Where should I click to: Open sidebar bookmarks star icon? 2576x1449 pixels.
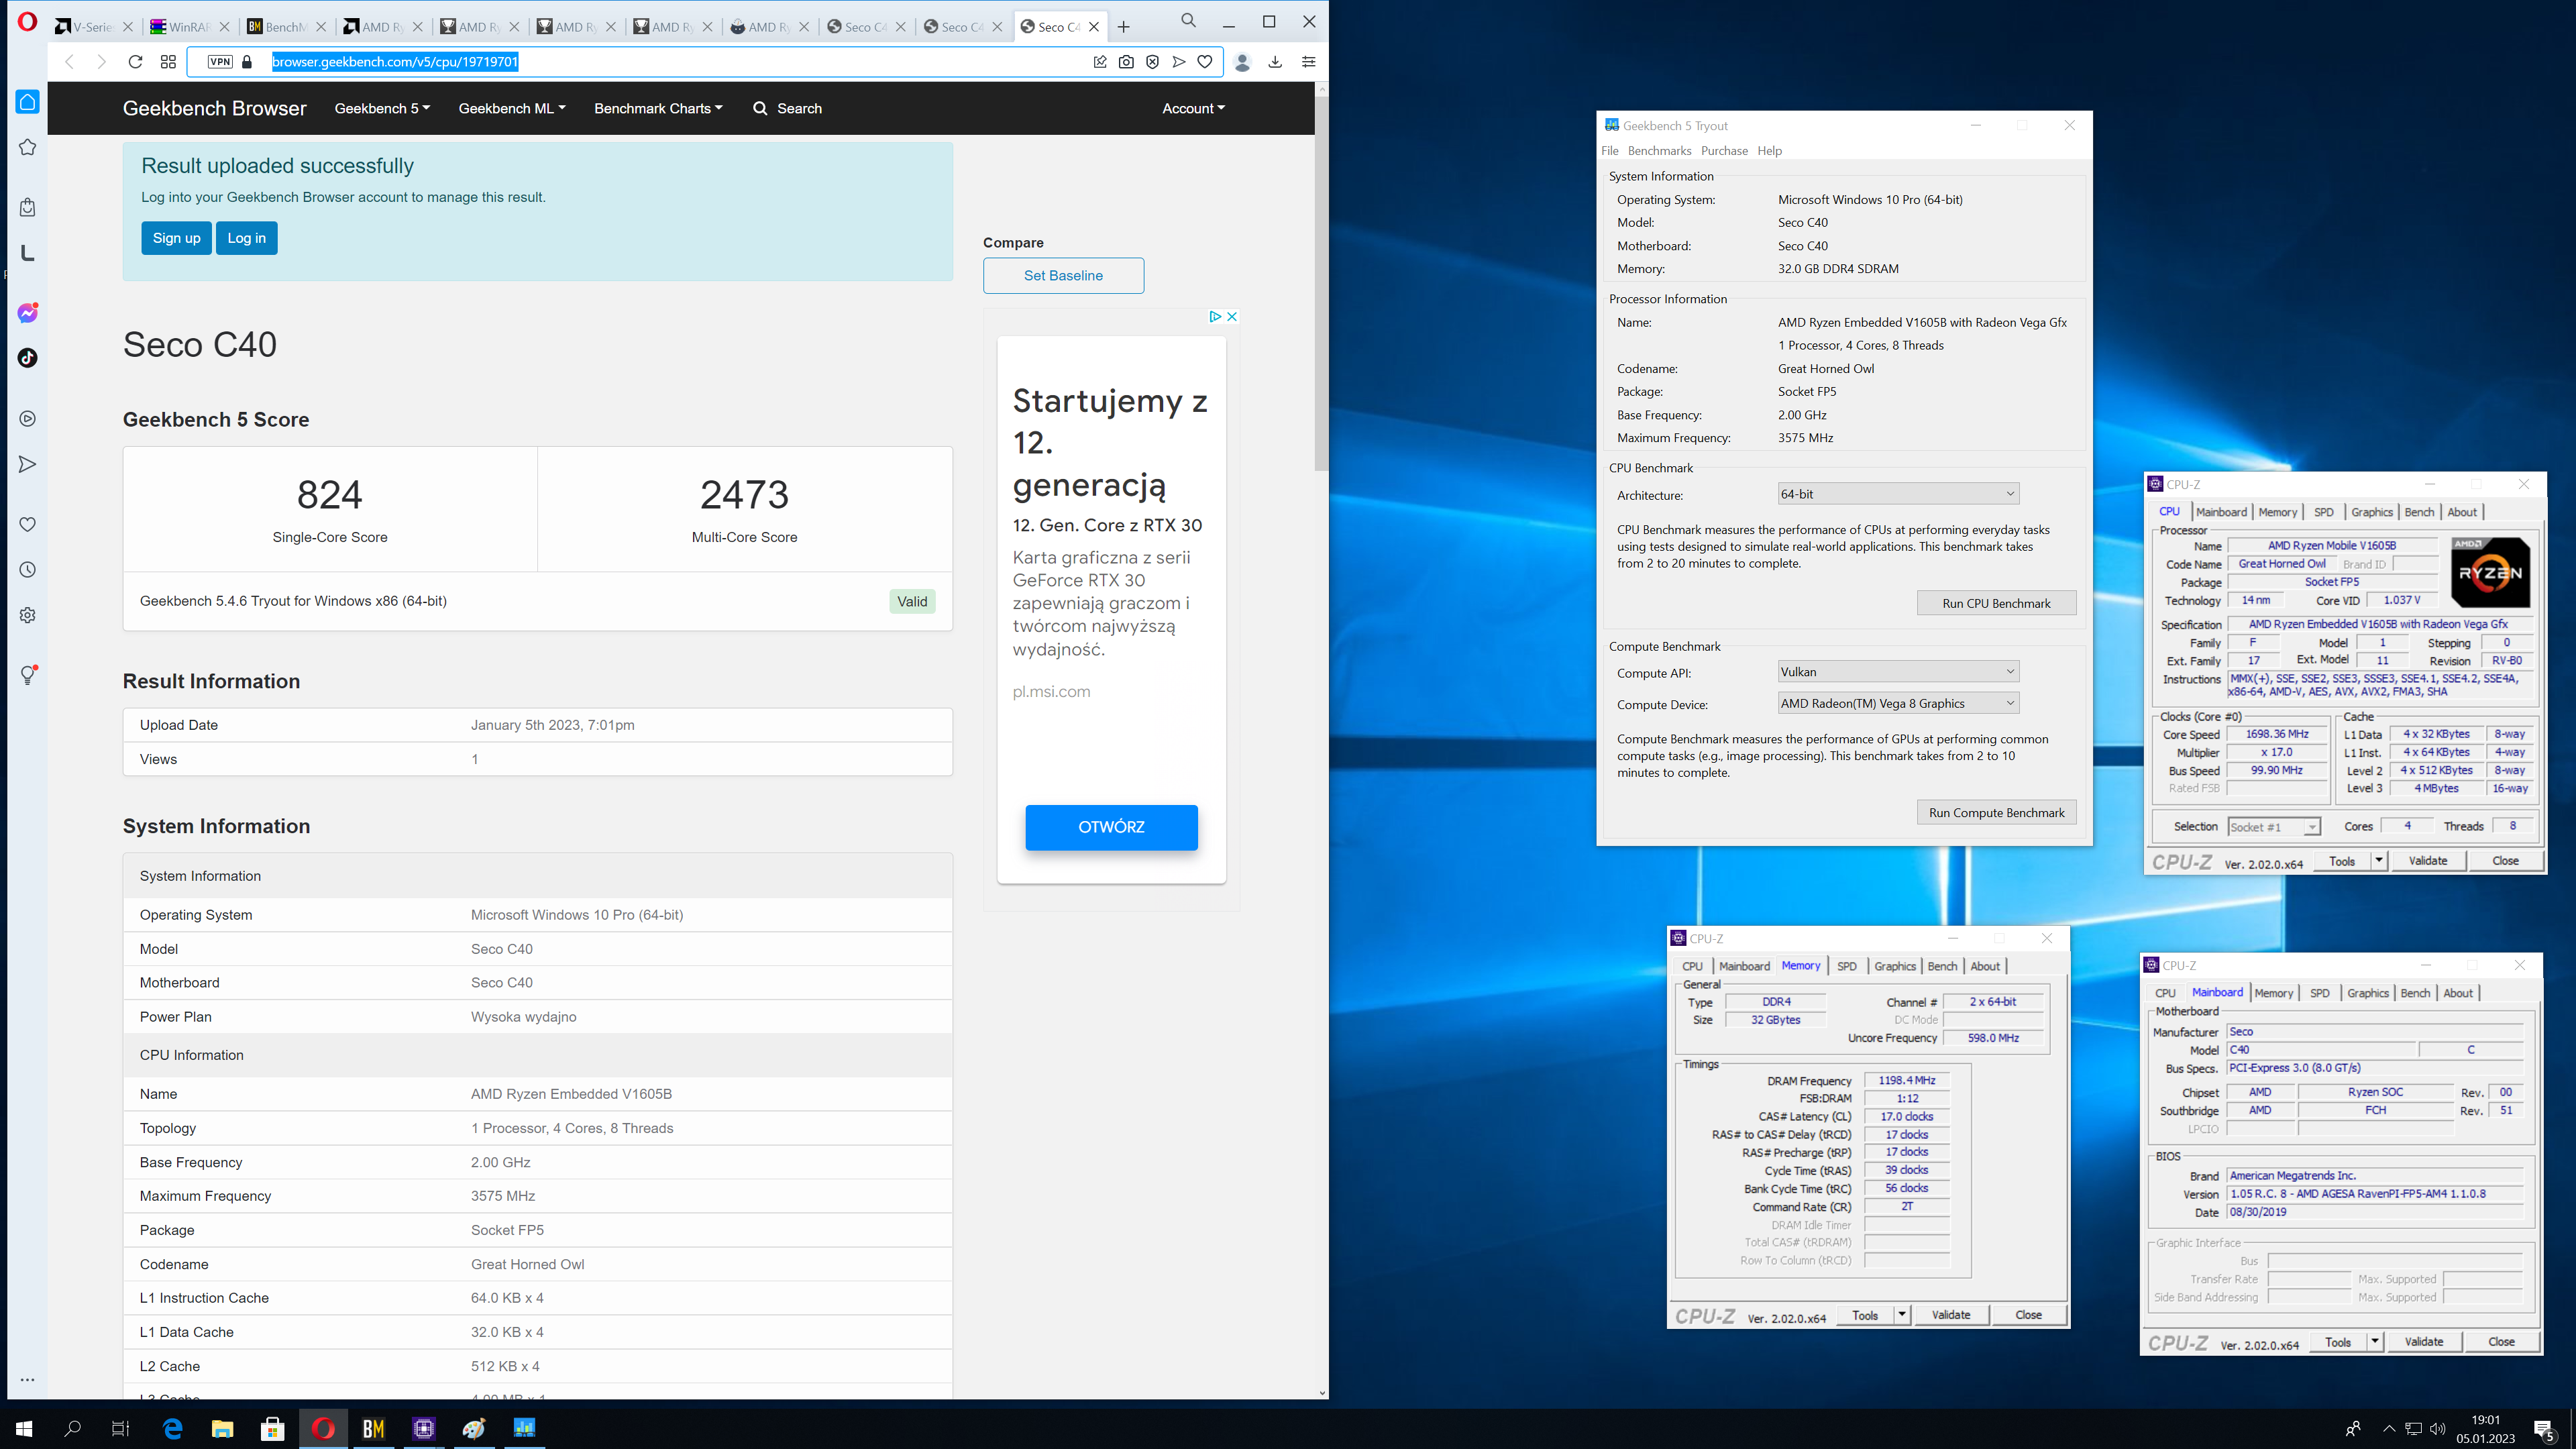click(x=27, y=148)
